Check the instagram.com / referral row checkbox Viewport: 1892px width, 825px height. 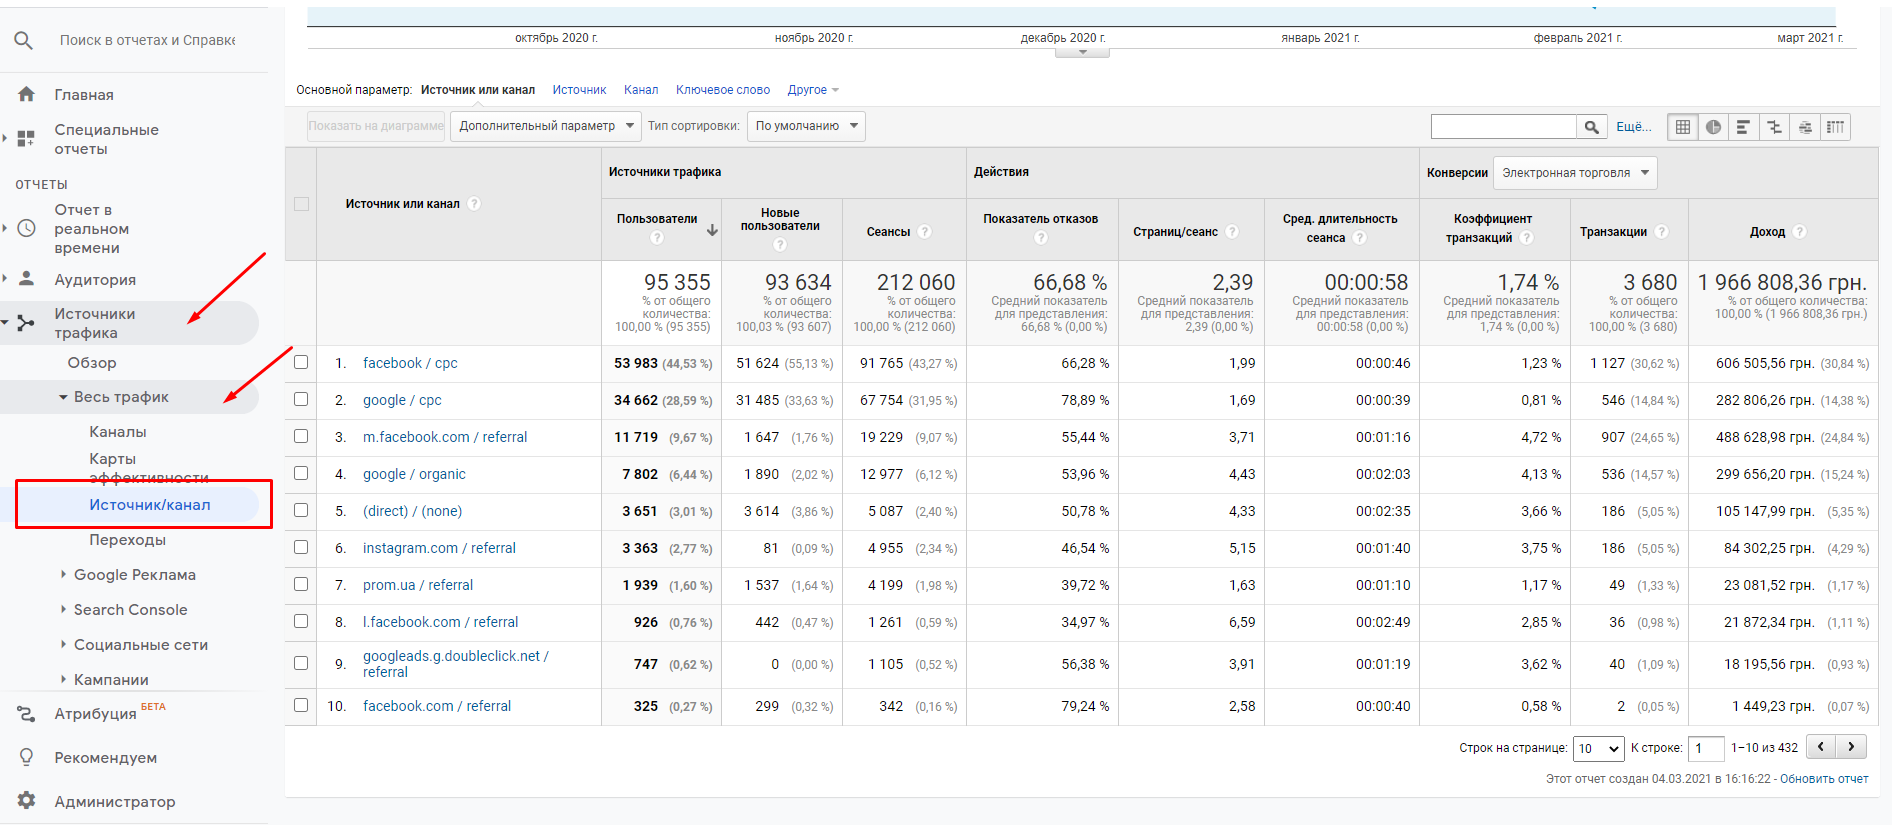[301, 548]
